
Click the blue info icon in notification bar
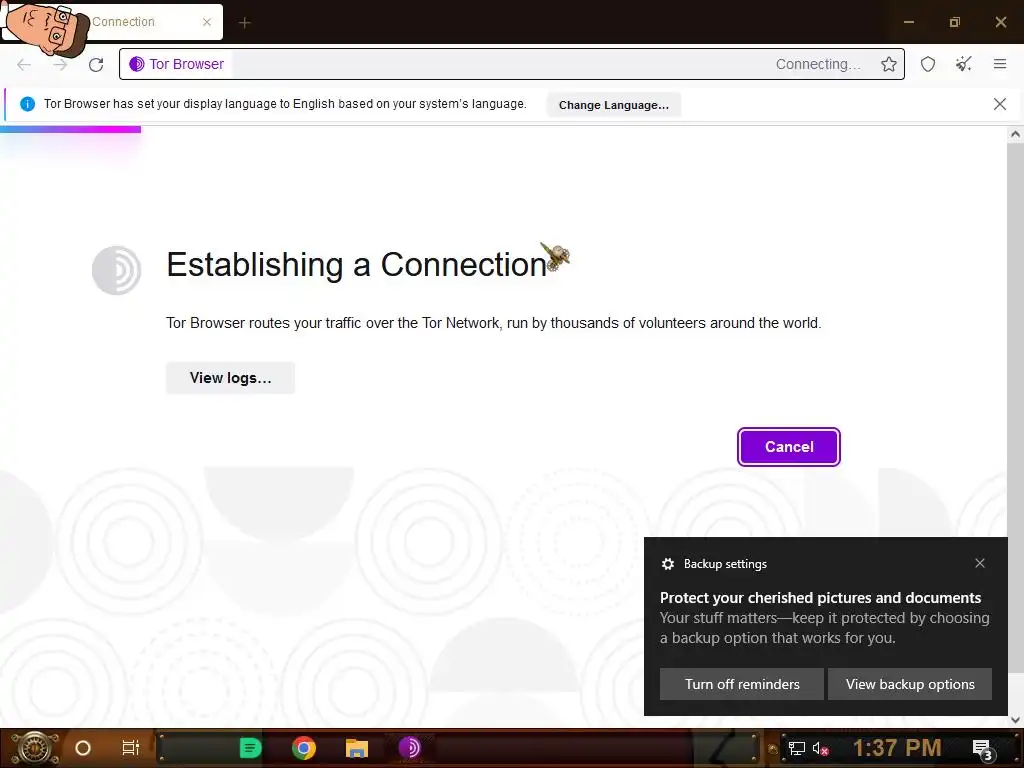(x=27, y=104)
